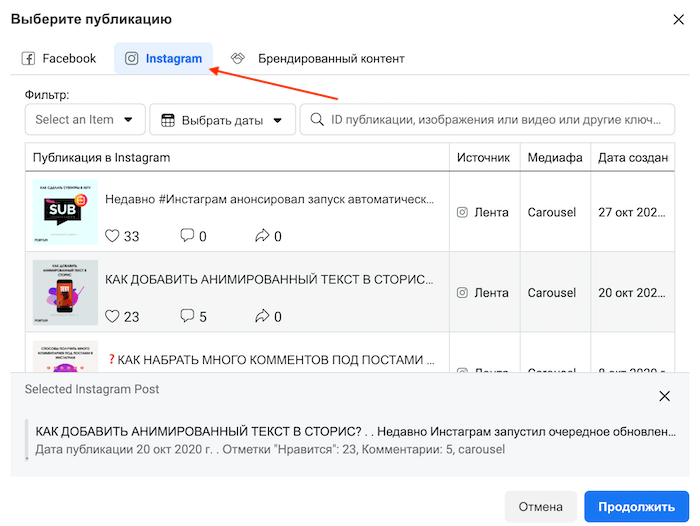
Task: Click the Дата создания column header
Action: pos(633,158)
